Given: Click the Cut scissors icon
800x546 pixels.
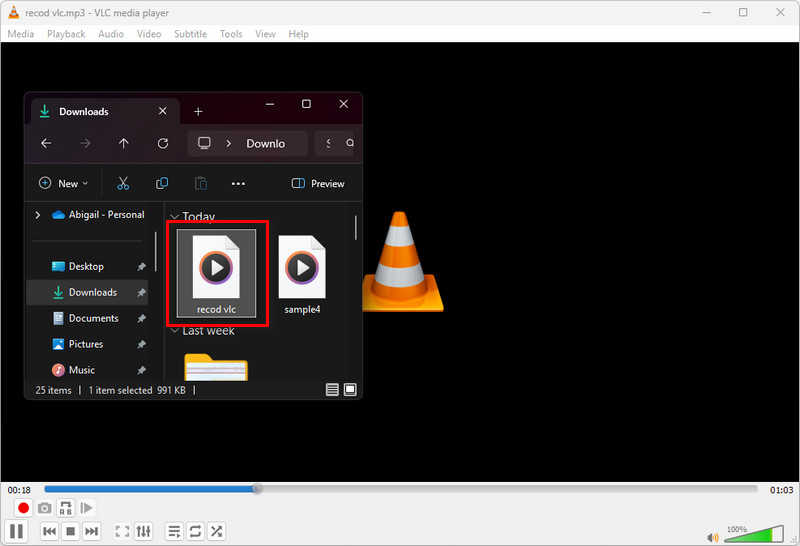Looking at the screenshot, I should pyautogui.click(x=123, y=183).
